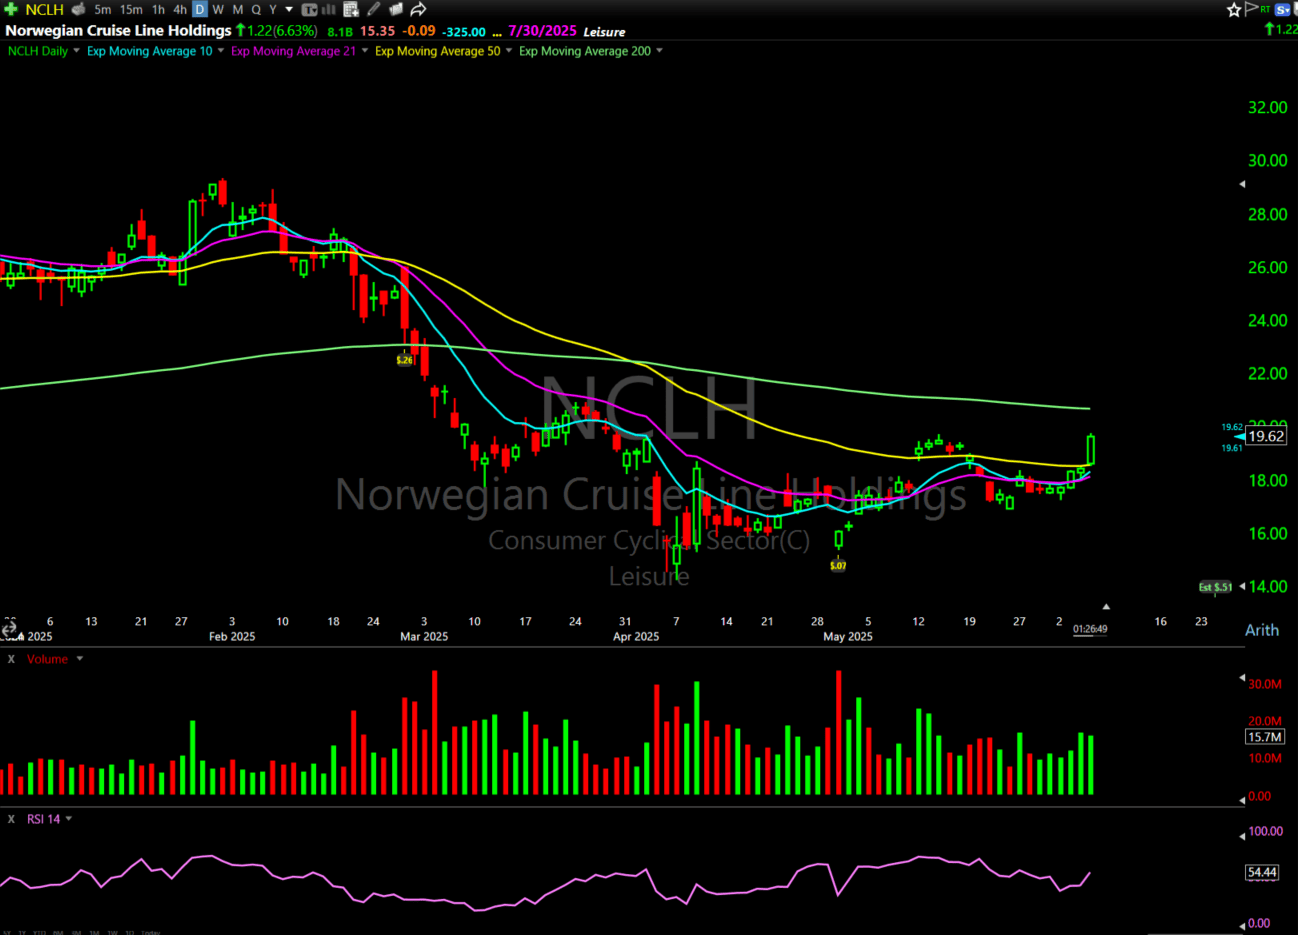Close the Volume pane with X
This screenshot has height=935, width=1298.
12,659
